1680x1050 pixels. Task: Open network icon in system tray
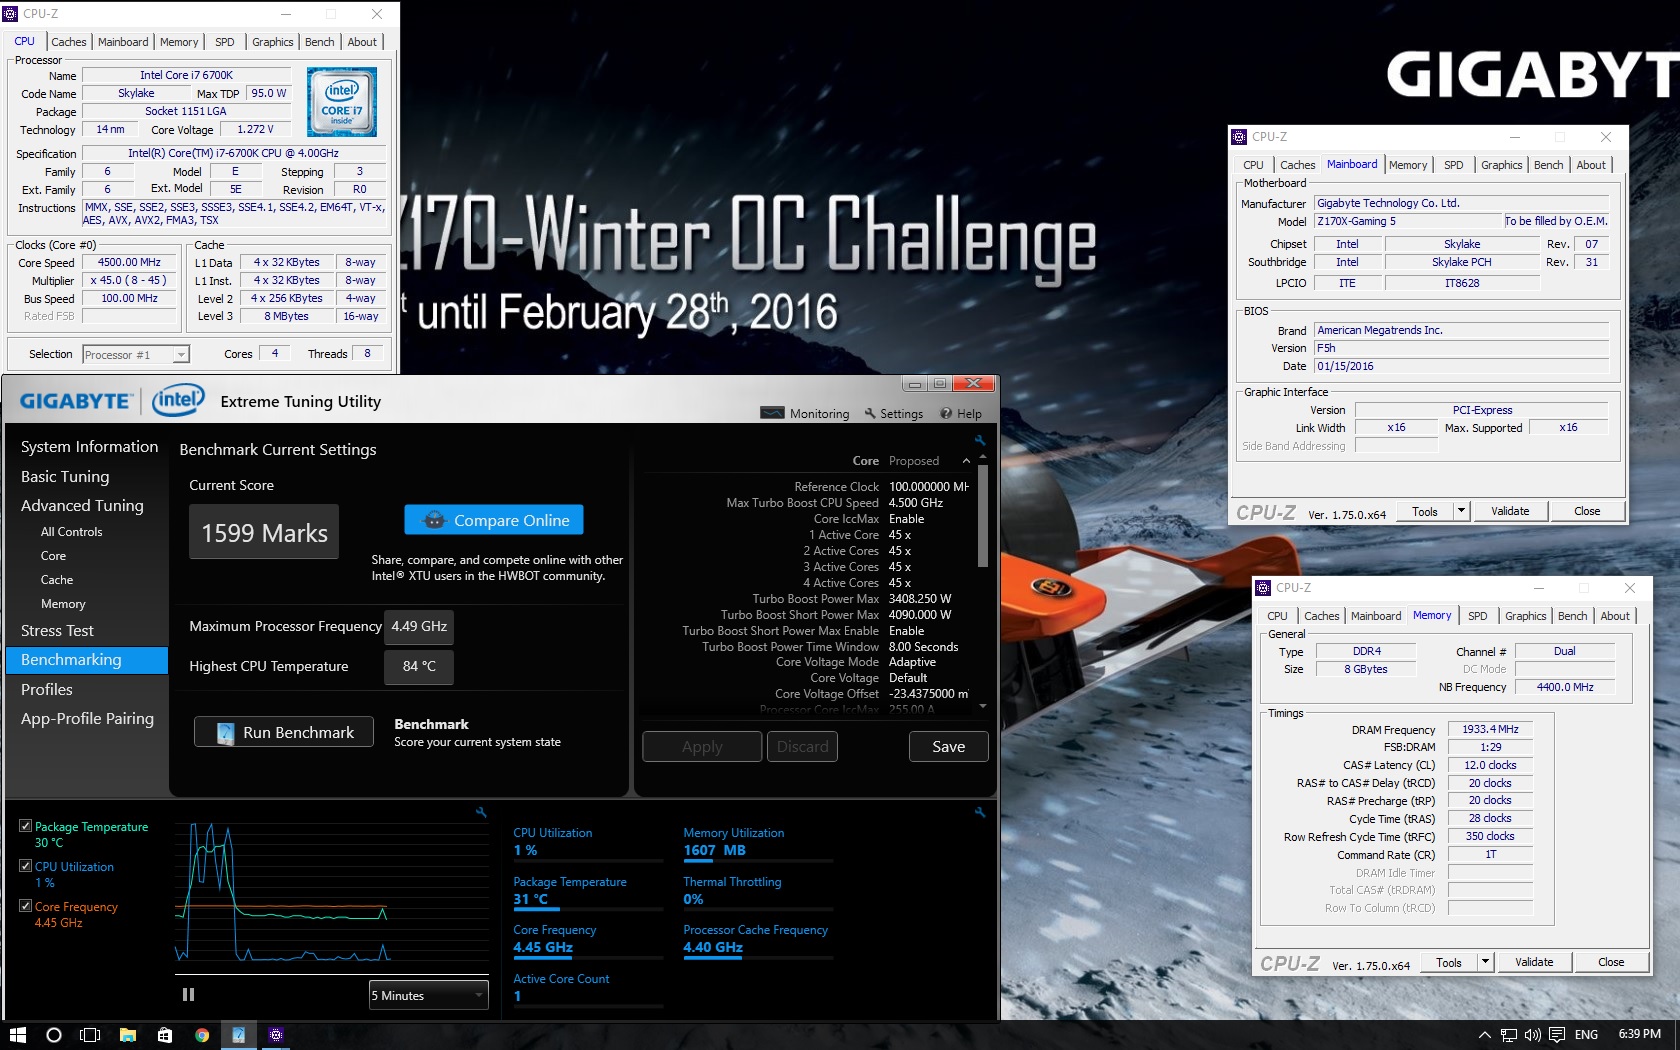1509,1035
